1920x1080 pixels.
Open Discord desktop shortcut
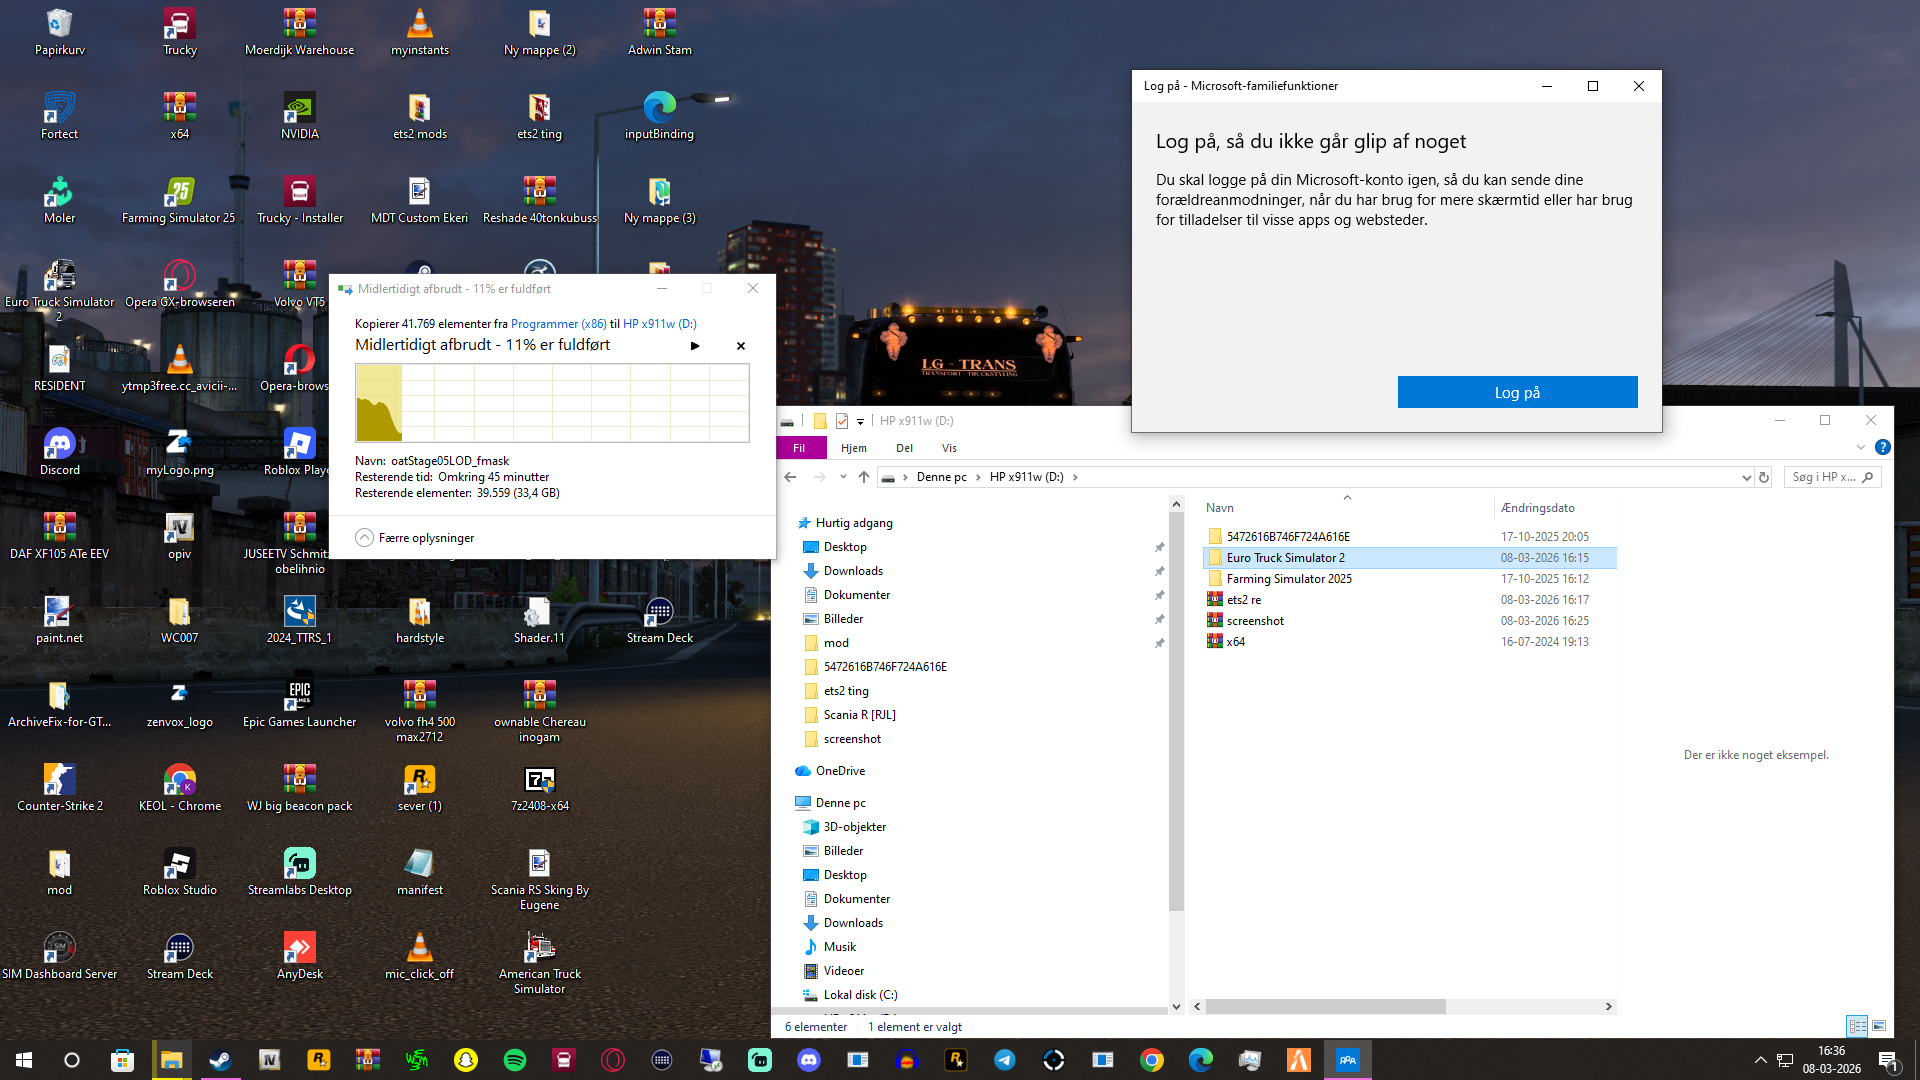(59, 451)
